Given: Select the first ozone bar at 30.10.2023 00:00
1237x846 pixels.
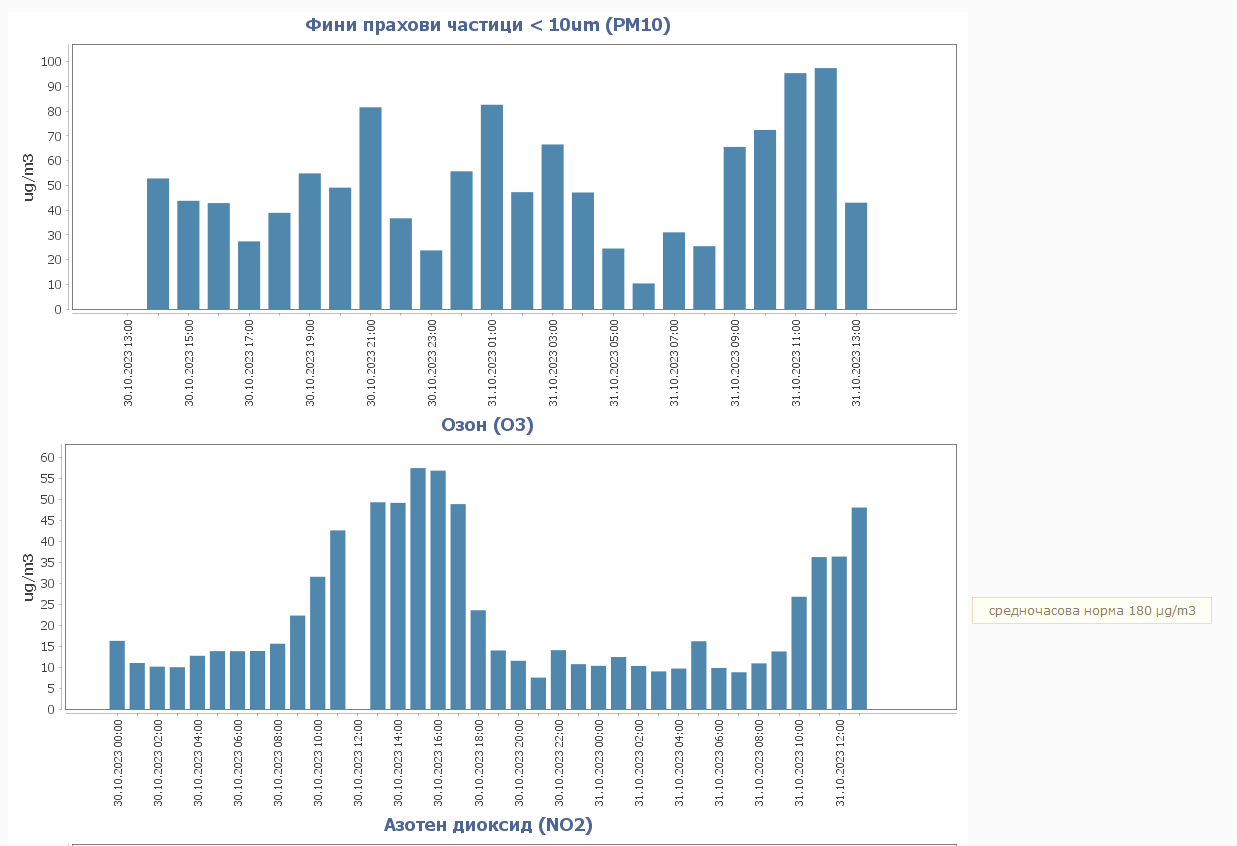Looking at the screenshot, I should pos(117,675).
